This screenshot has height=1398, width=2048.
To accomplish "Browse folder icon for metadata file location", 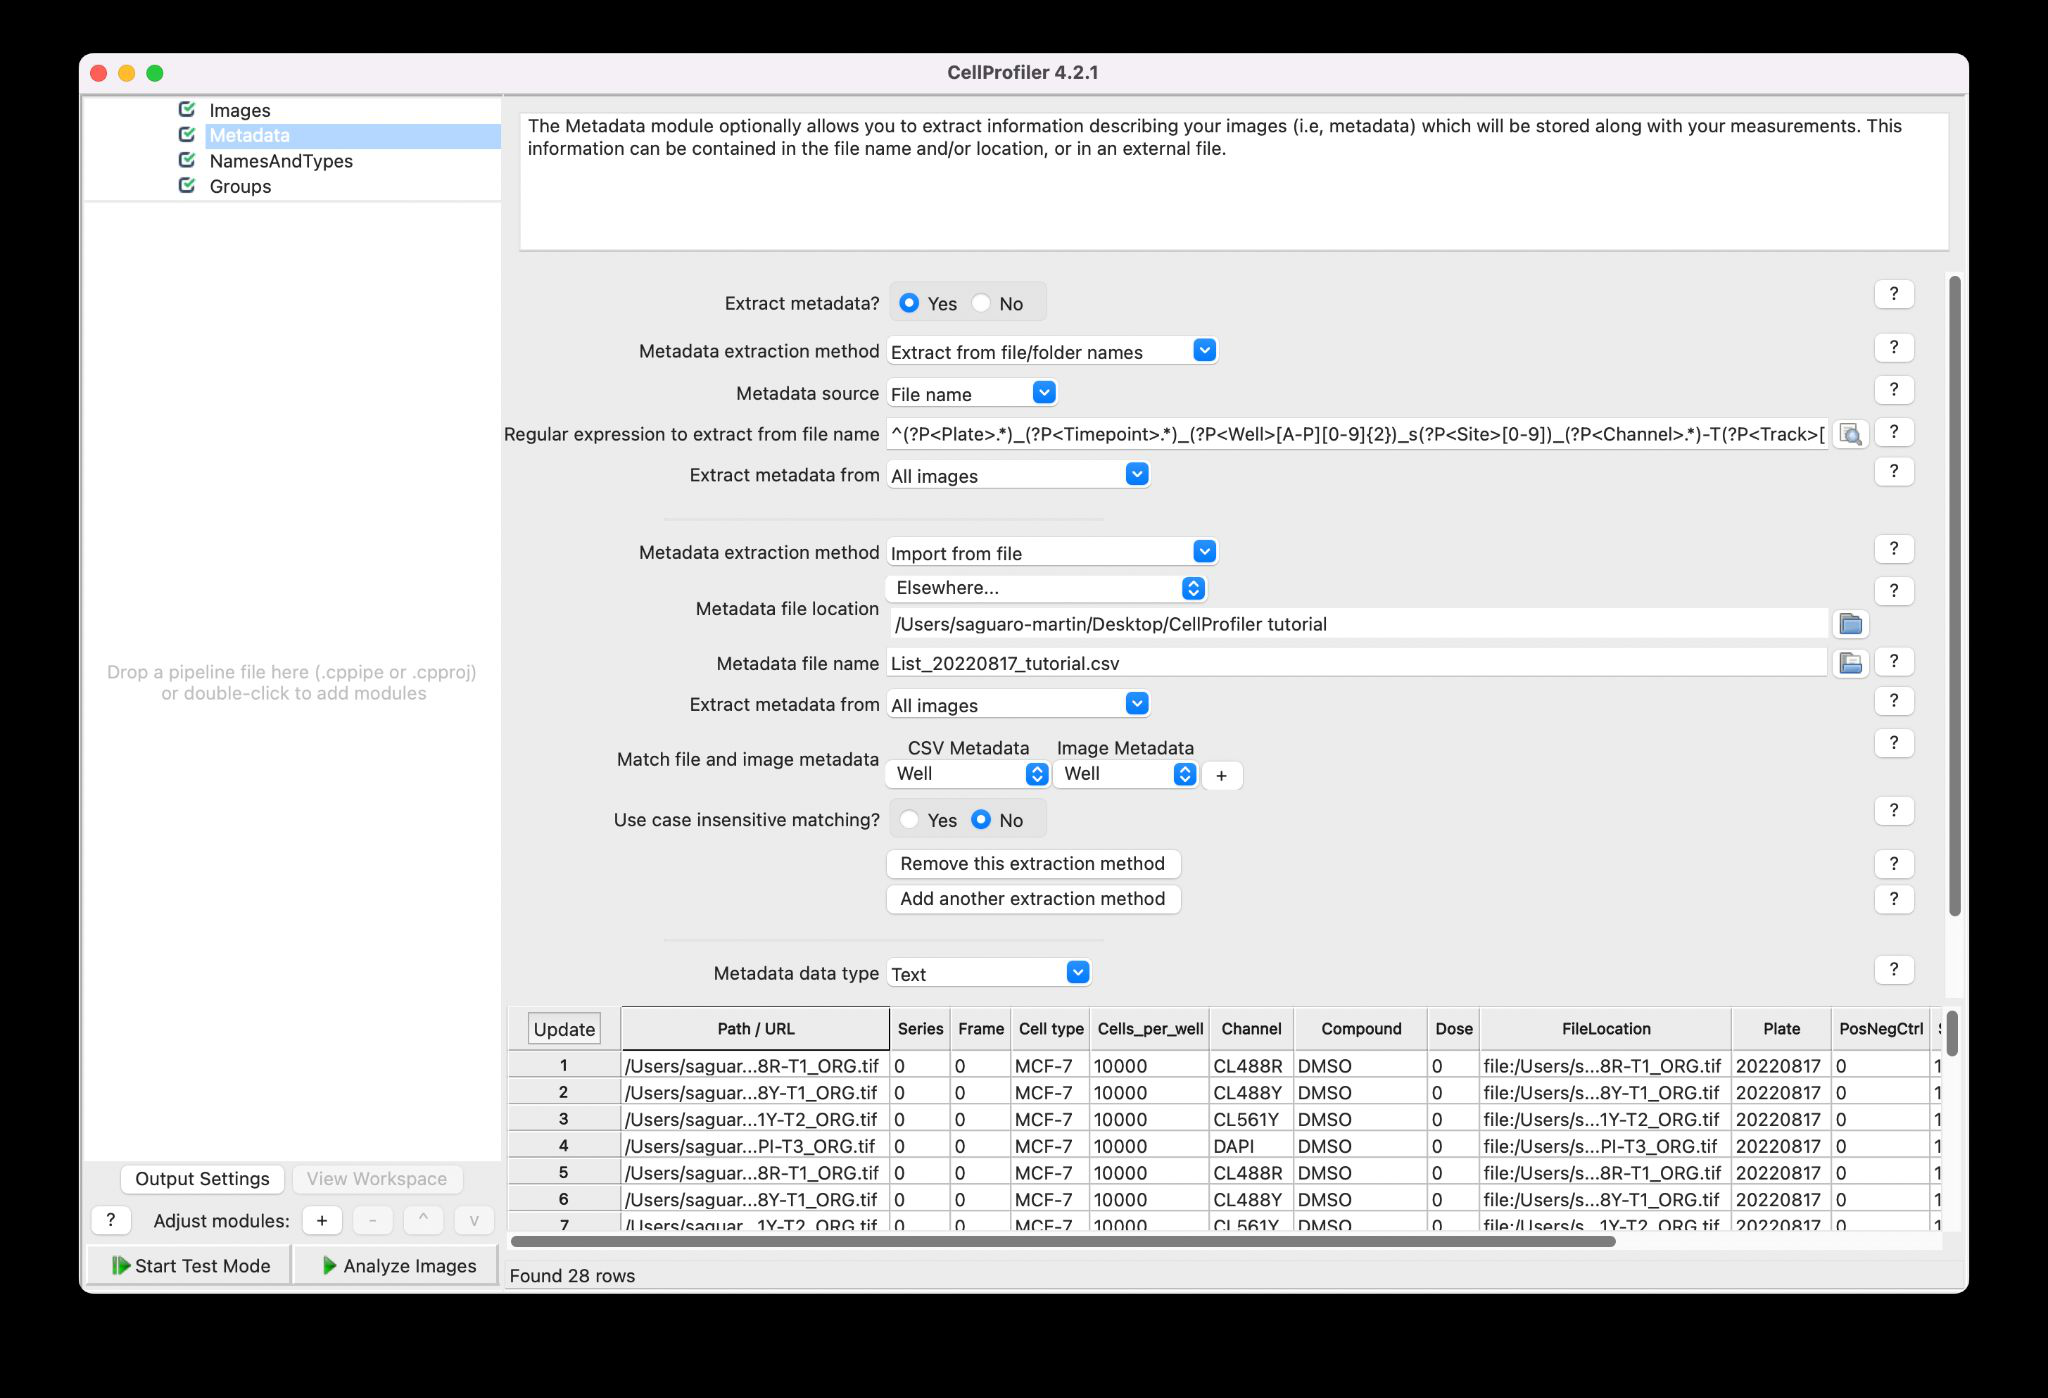I will pyautogui.click(x=1851, y=624).
